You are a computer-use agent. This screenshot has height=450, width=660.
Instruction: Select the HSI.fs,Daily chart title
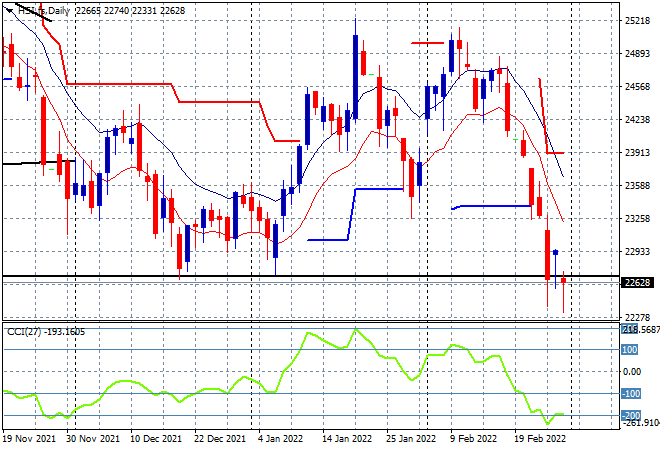pyautogui.click(x=44, y=11)
